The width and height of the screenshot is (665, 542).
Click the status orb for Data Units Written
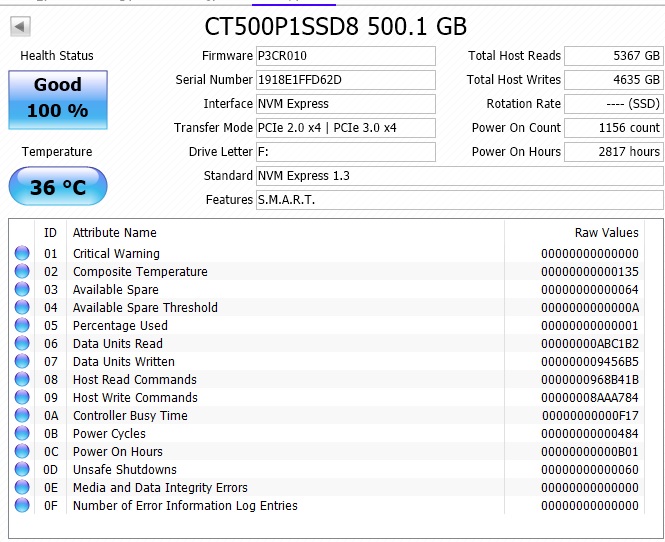click(22, 361)
